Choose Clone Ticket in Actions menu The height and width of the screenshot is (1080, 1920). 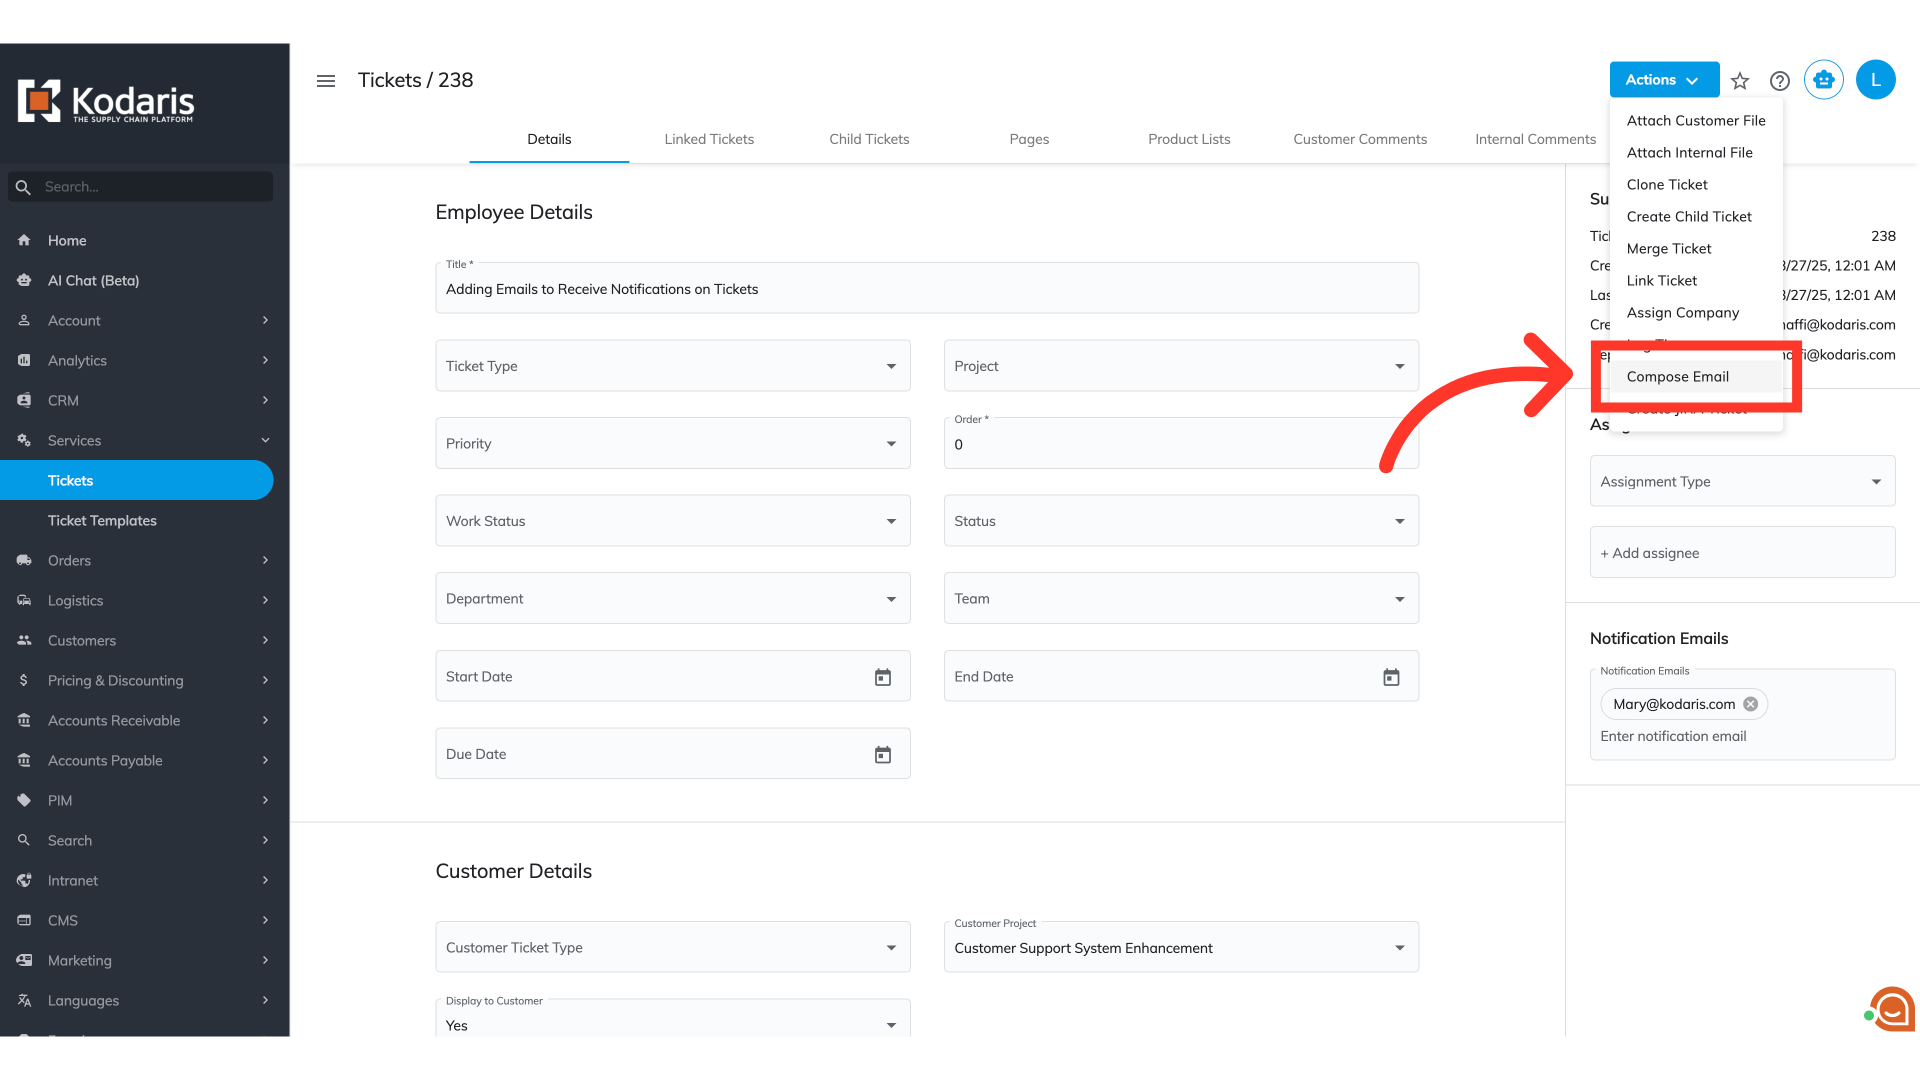(x=1667, y=185)
